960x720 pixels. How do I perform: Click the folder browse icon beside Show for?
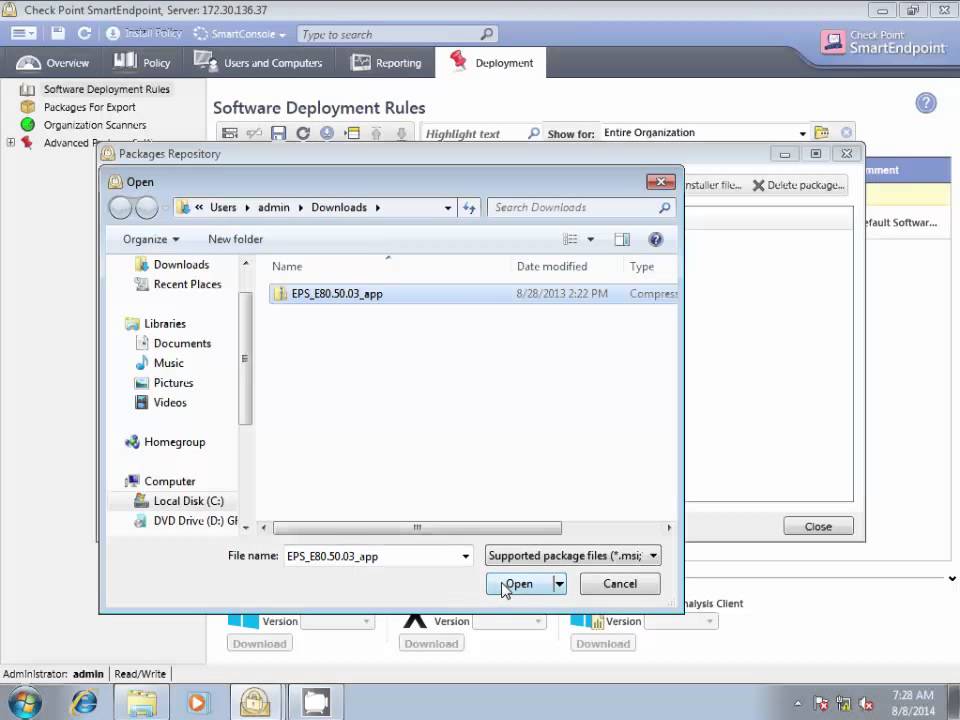pos(822,132)
